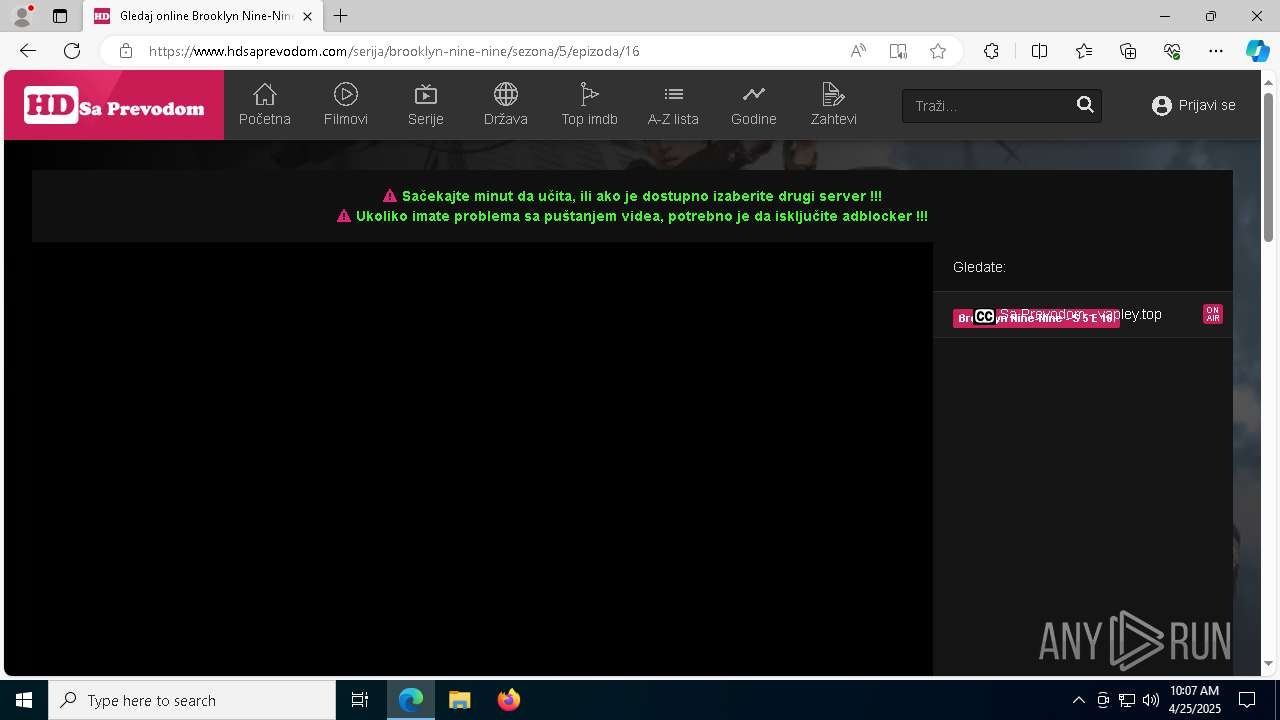
Task: Open the volume control
Action: [1150, 700]
